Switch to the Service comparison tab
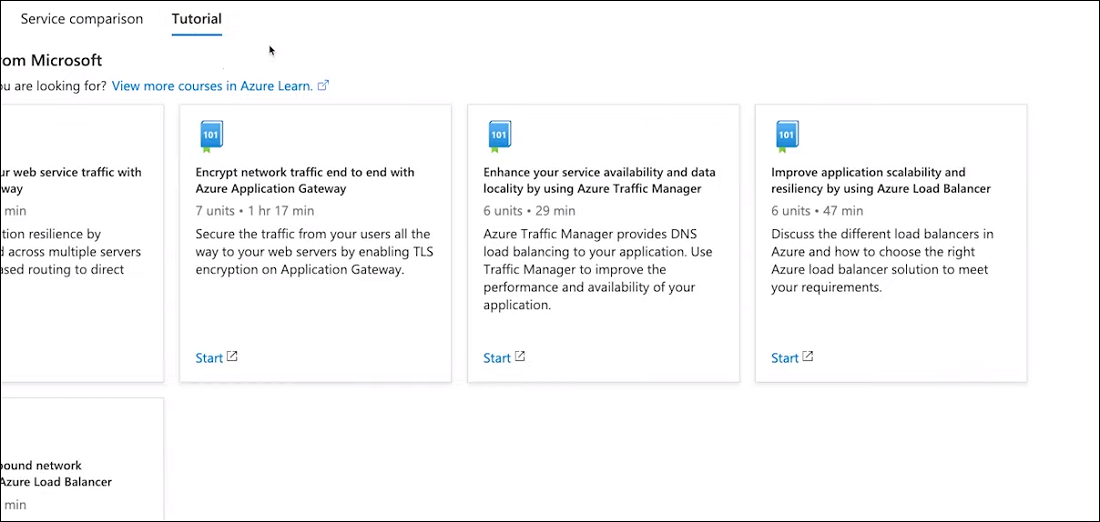Screen dimensions: 1100x522 tap(82, 19)
